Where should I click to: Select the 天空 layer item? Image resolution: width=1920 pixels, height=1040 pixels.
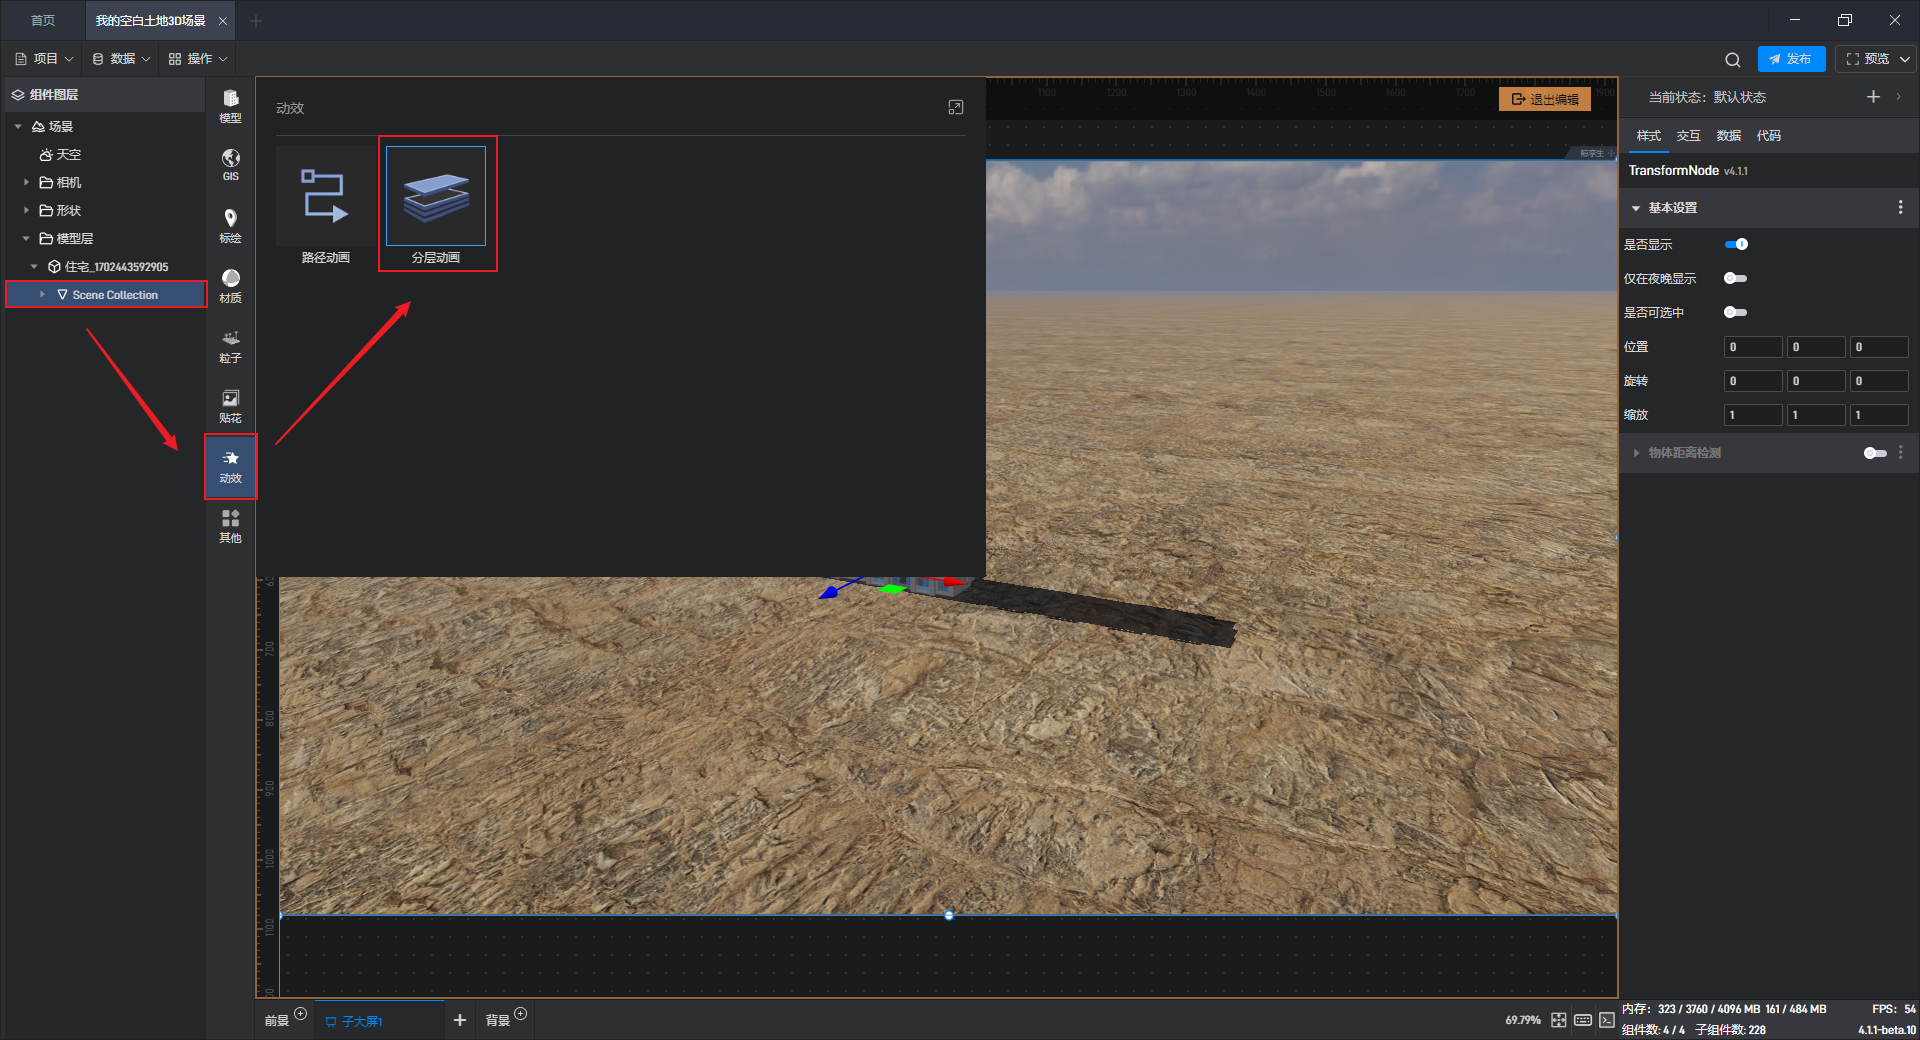coord(60,154)
